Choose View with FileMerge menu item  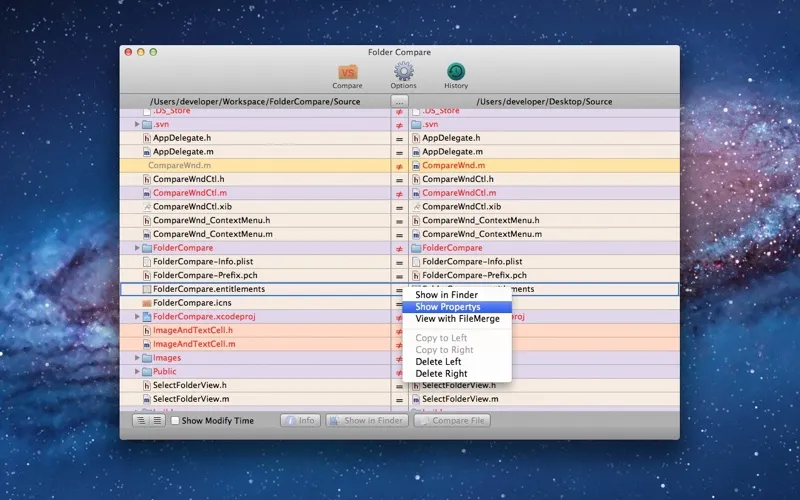pos(457,319)
